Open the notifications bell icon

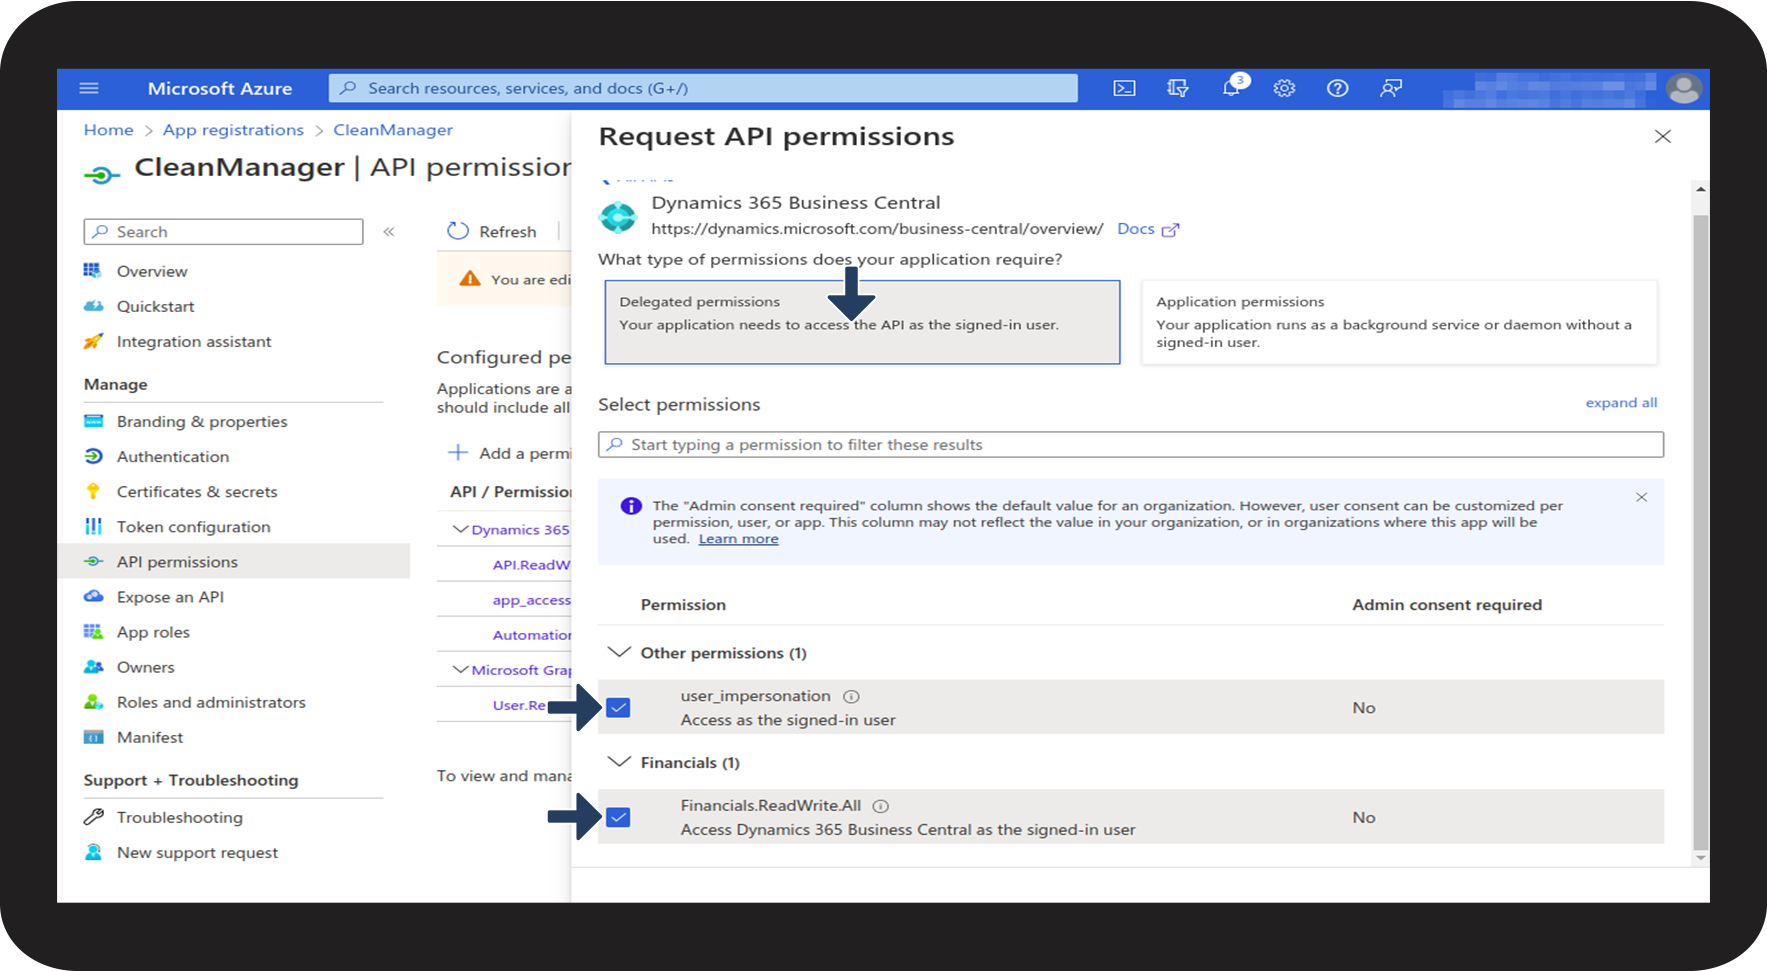(1231, 89)
